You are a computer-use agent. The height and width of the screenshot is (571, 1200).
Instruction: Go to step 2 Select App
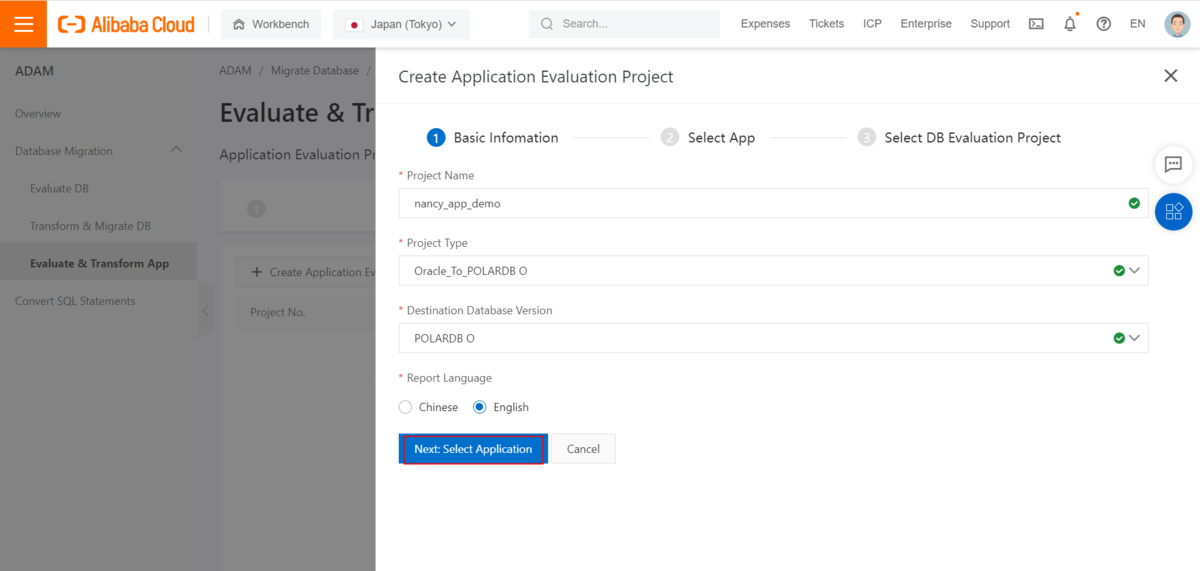pos(708,138)
